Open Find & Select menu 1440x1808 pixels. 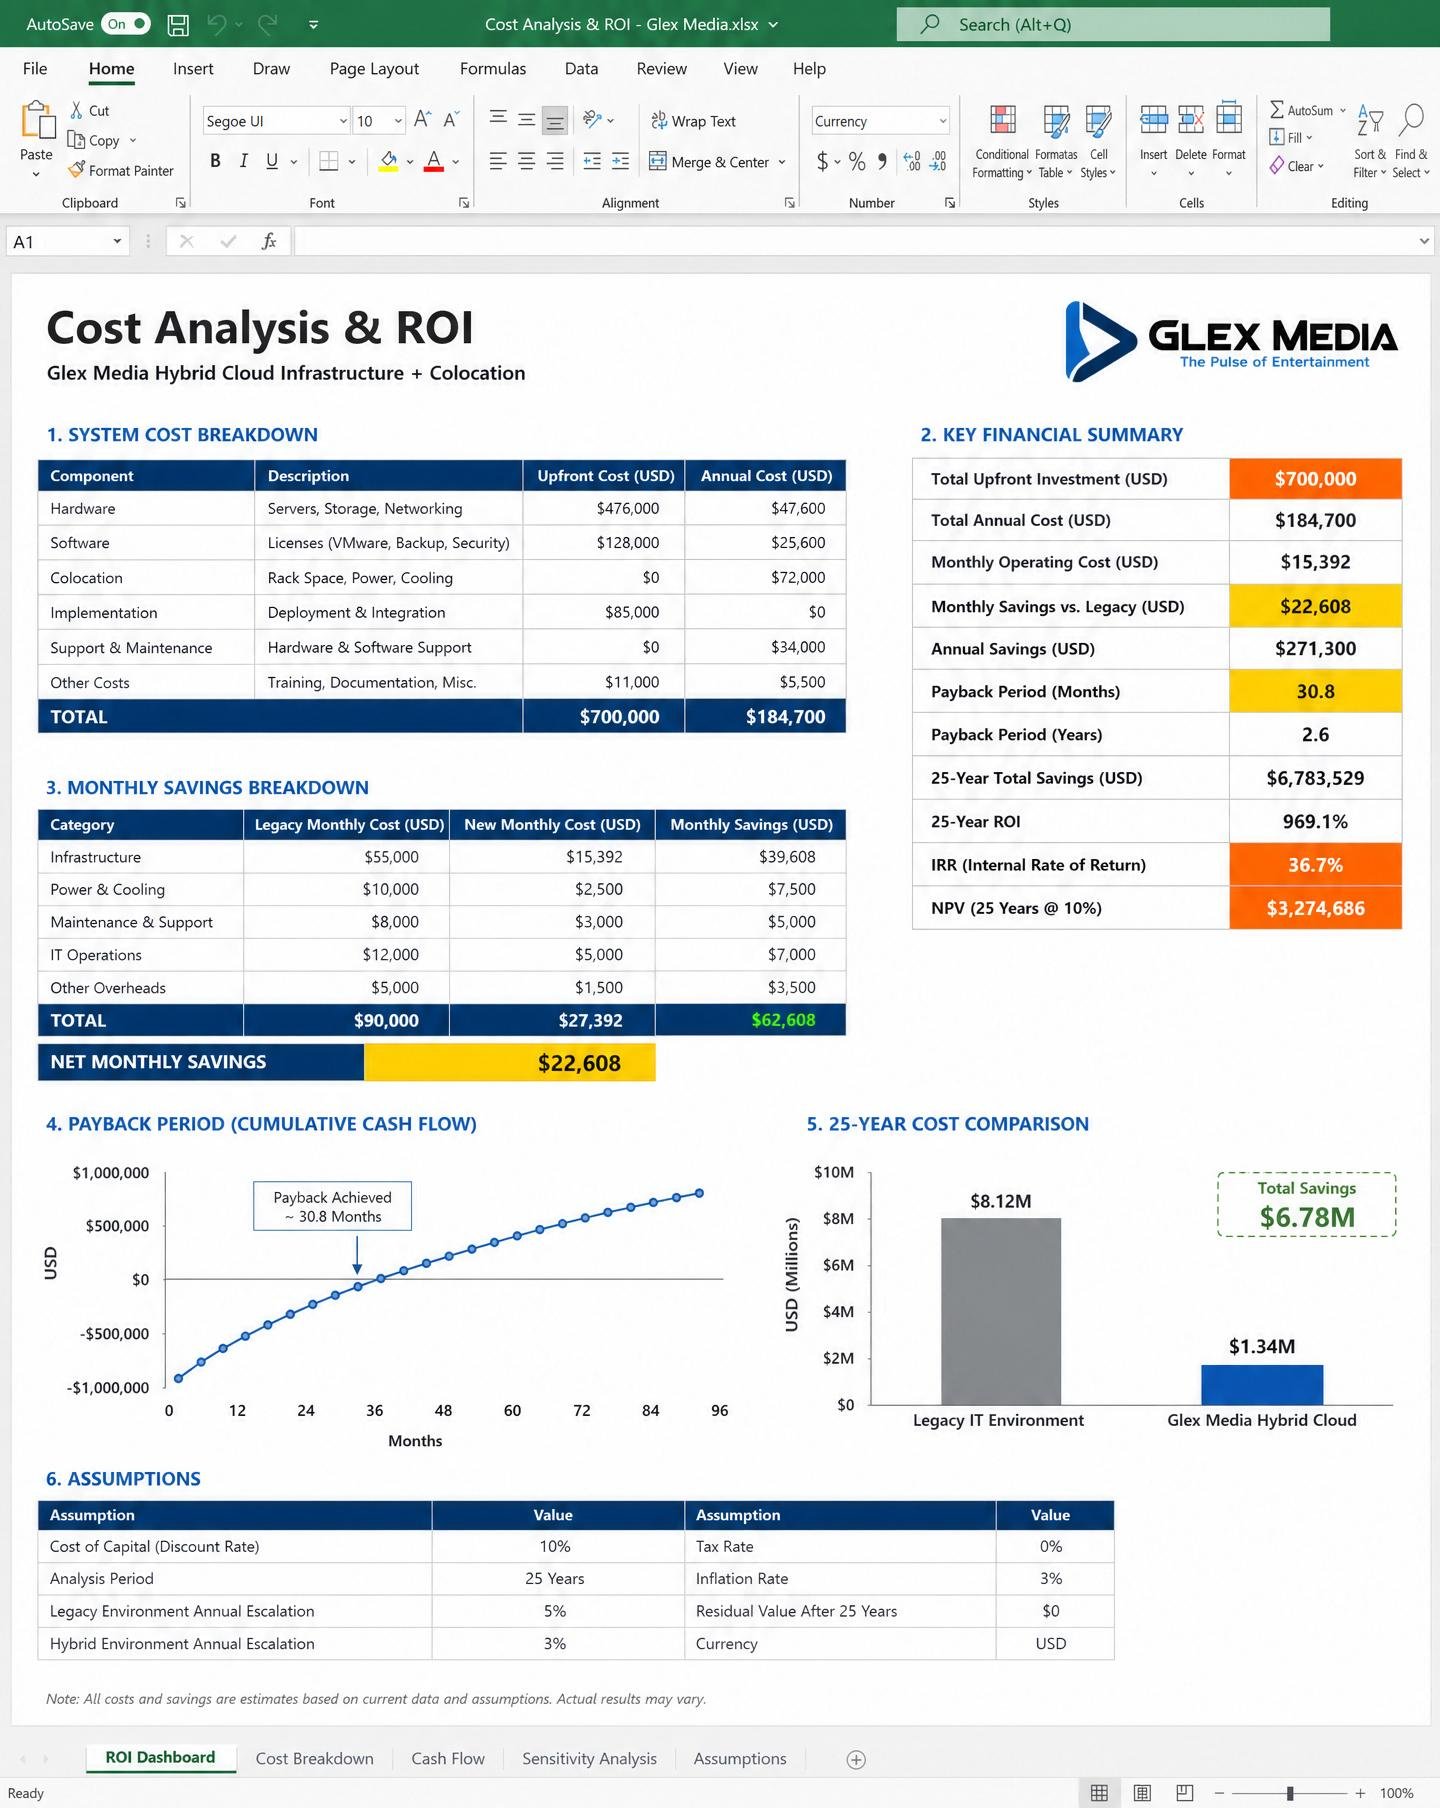coord(1411,142)
